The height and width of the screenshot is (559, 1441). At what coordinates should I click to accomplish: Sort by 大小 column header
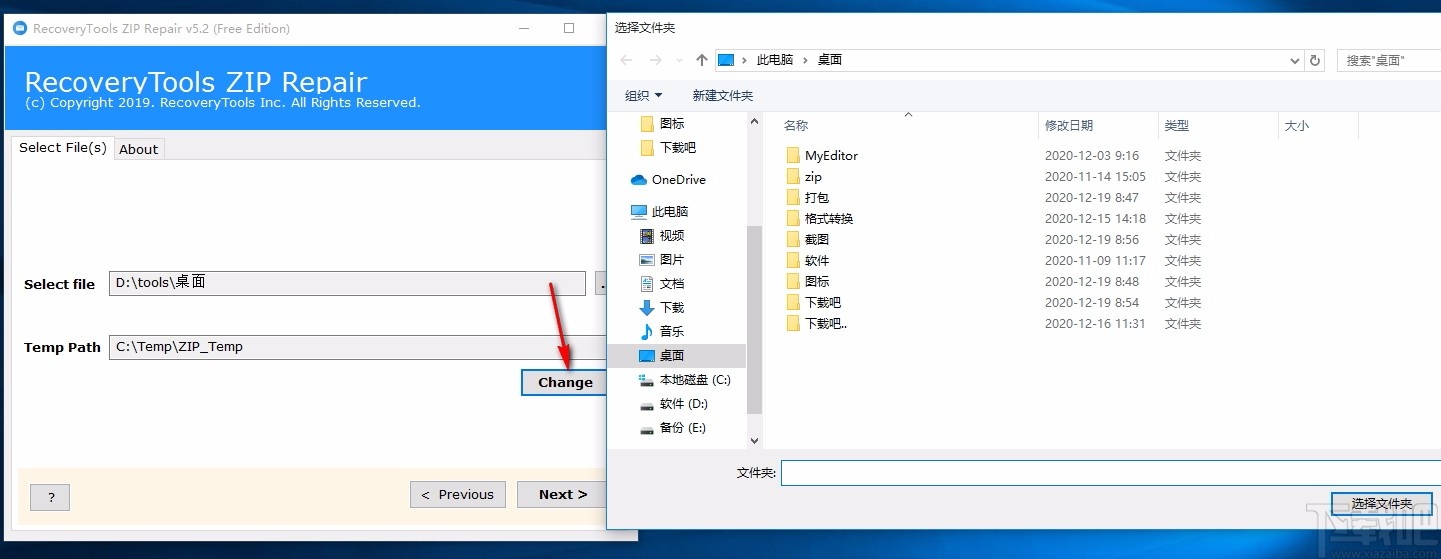point(1296,126)
